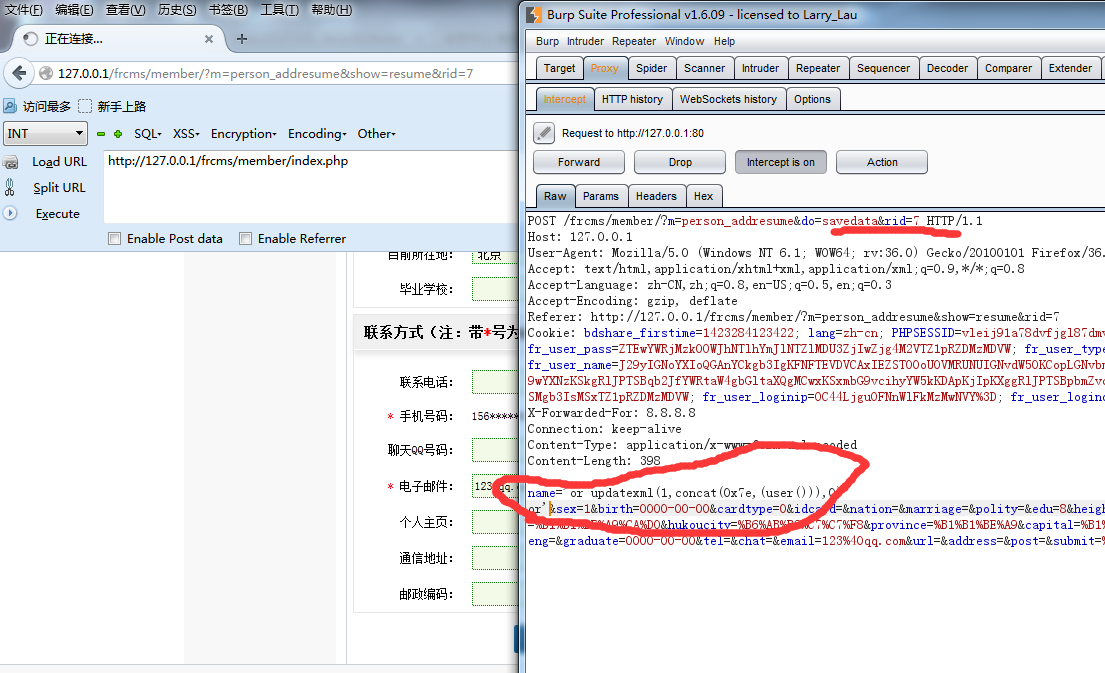Screen dimensions: 1105x673
Task: Expand the SQL menu in HackBar
Action: tap(148, 134)
